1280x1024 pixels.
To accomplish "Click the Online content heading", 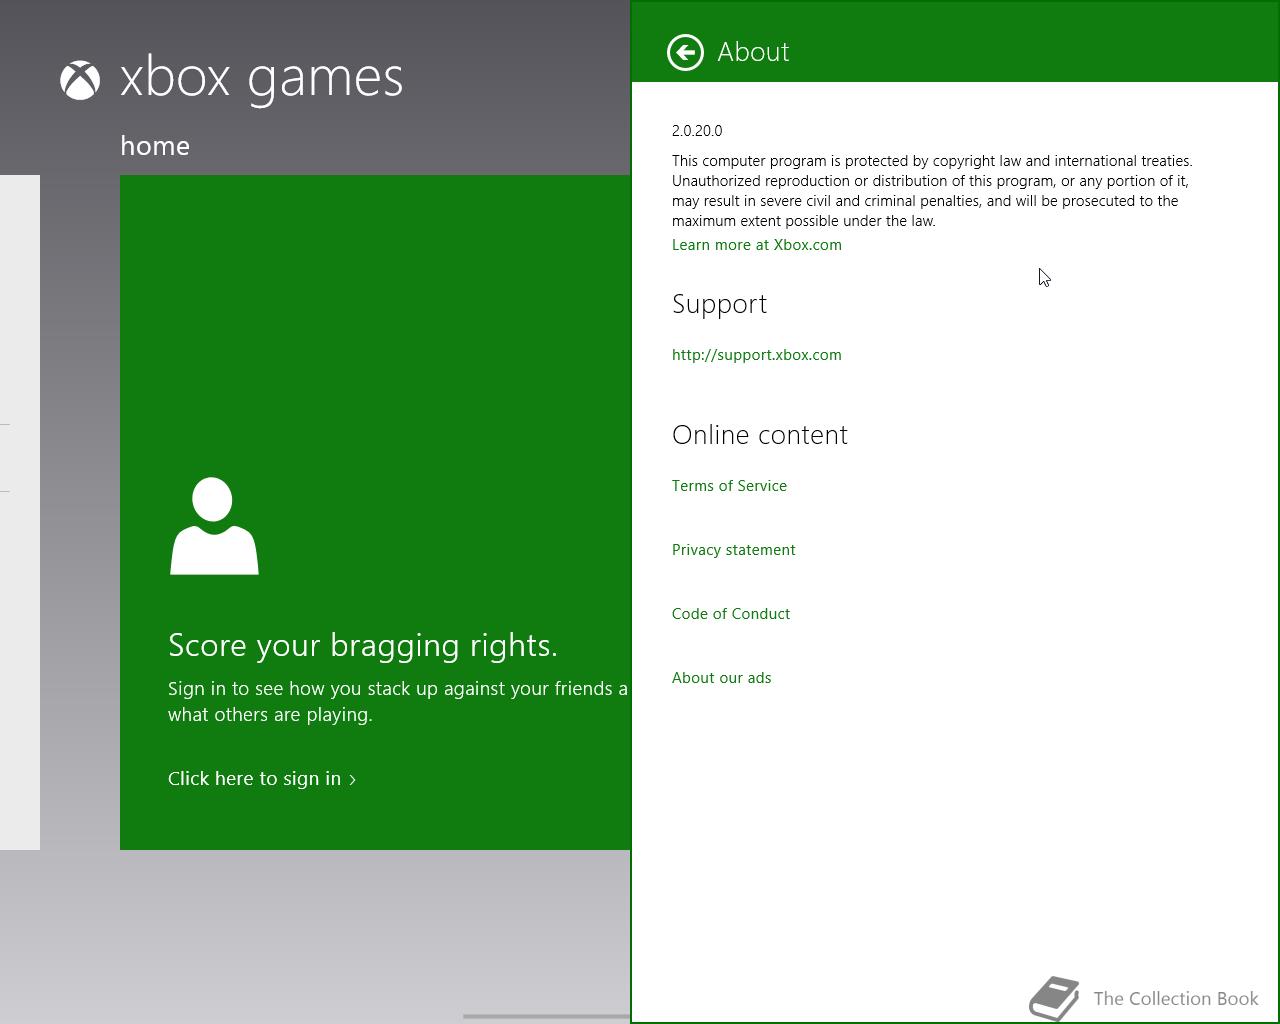I will pos(760,435).
